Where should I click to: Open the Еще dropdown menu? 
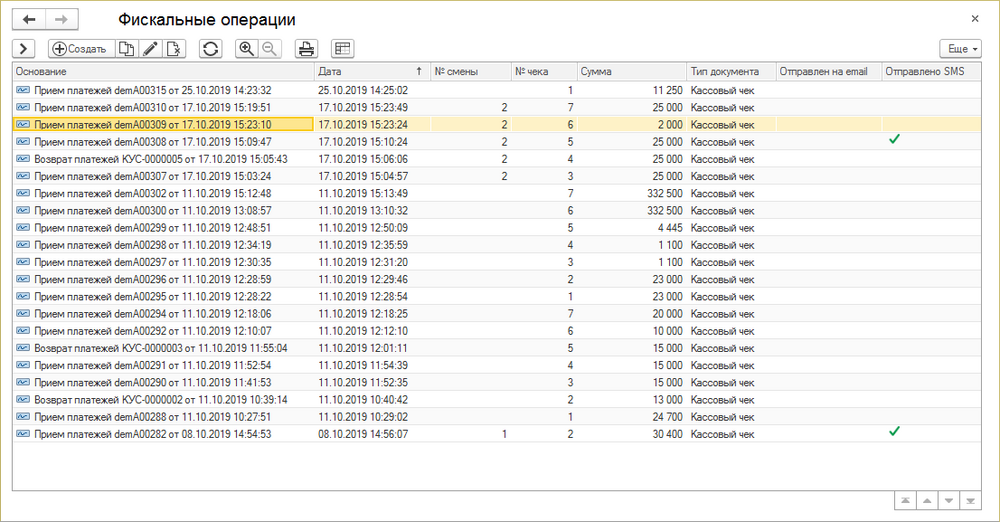(960, 48)
